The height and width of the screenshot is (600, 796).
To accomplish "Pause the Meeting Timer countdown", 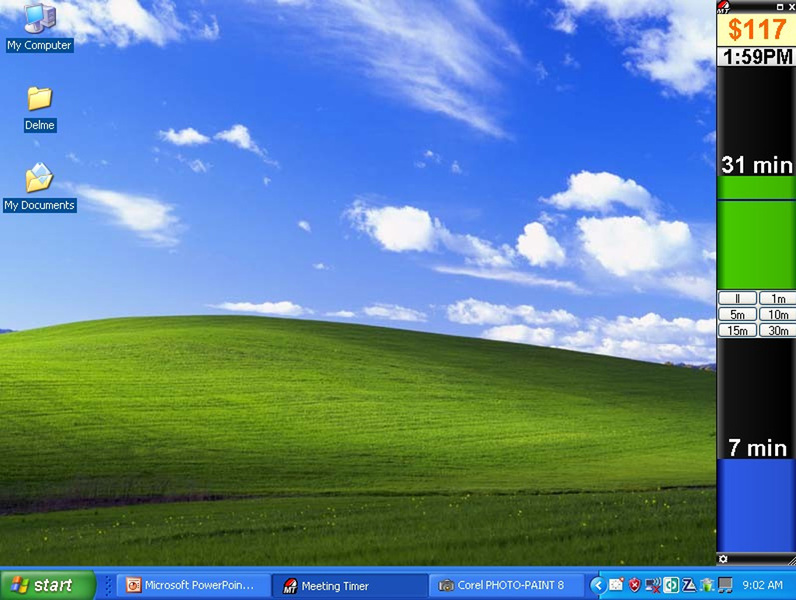I will coord(737,298).
